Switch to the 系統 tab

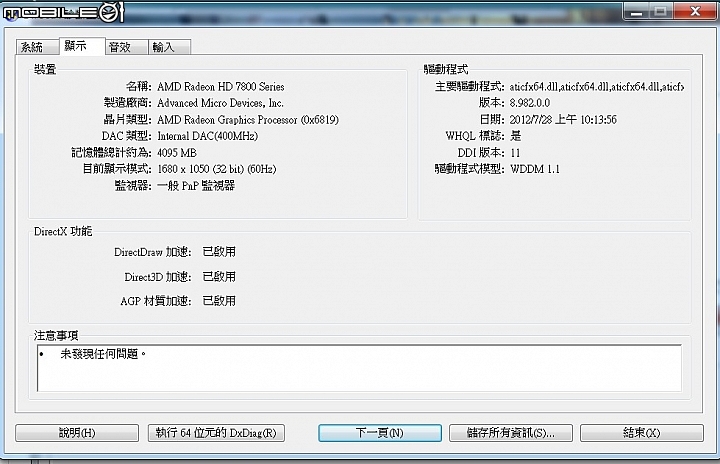click(37, 47)
